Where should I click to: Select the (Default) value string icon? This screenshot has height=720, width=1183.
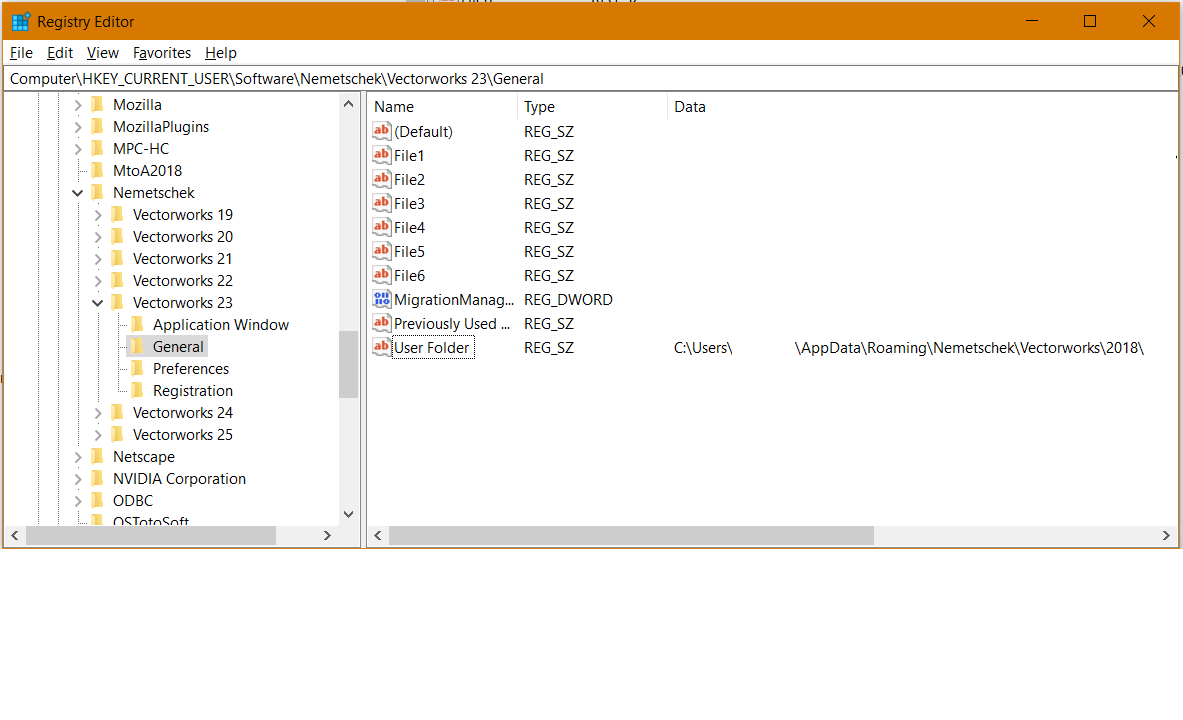(381, 131)
